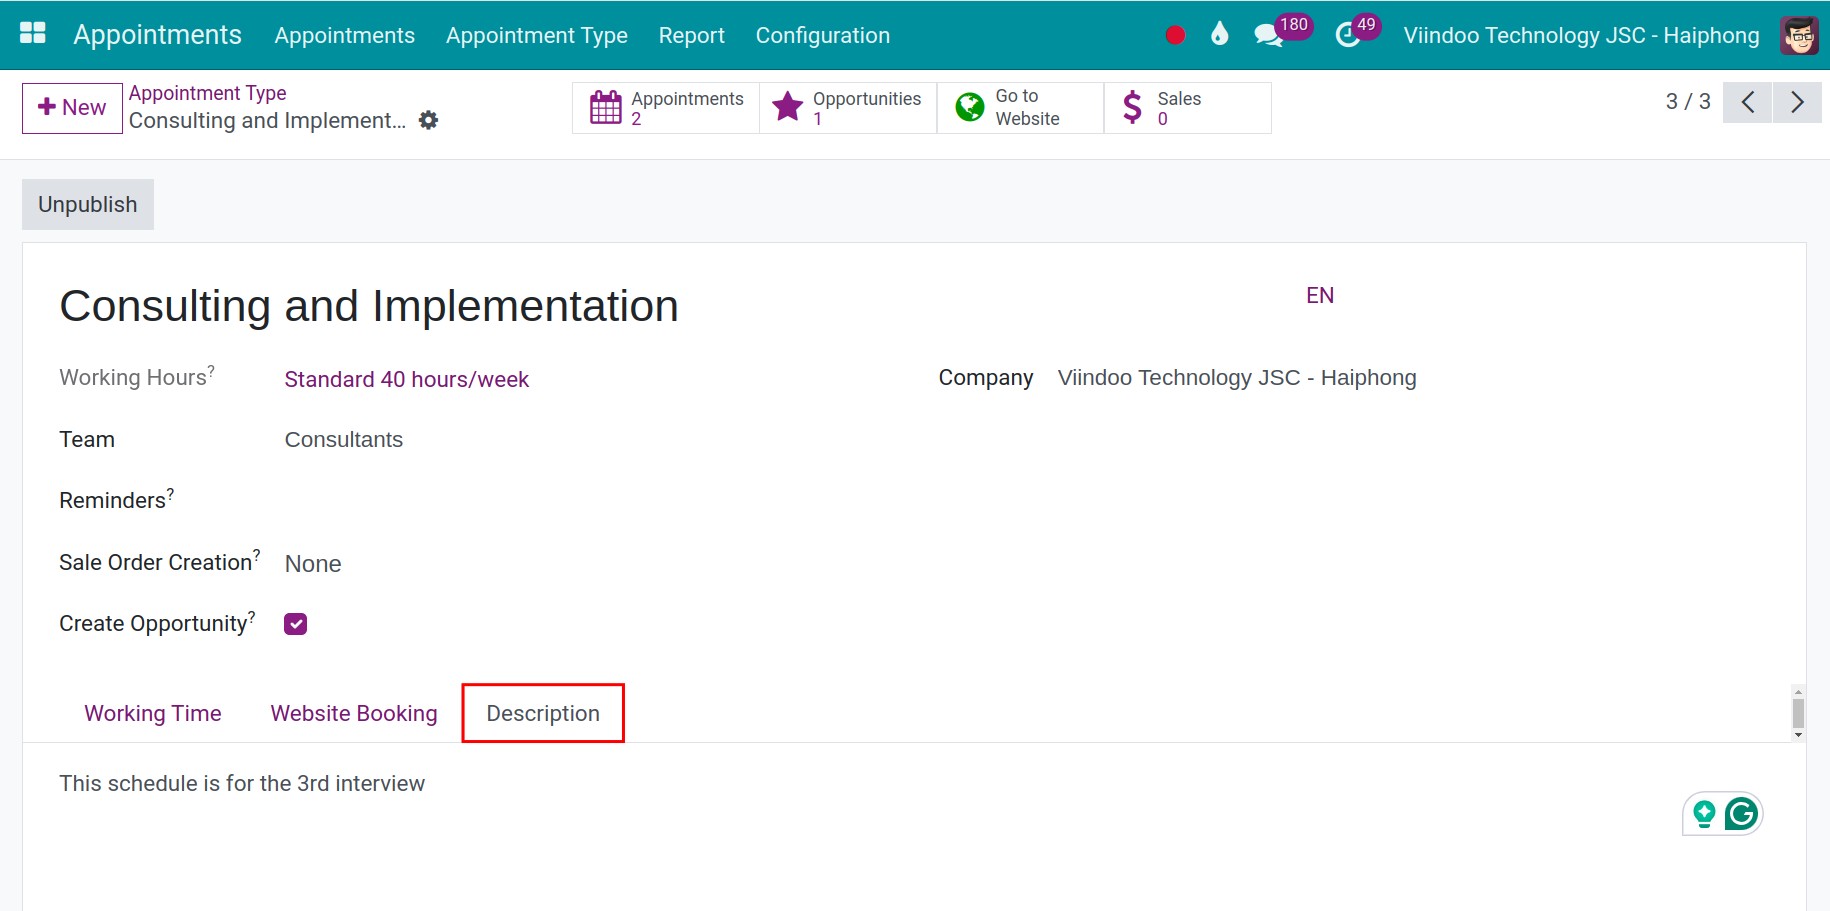This screenshot has height=911, width=1830.
Task: Click the Grammarly G icon
Action: [1741, 814]
